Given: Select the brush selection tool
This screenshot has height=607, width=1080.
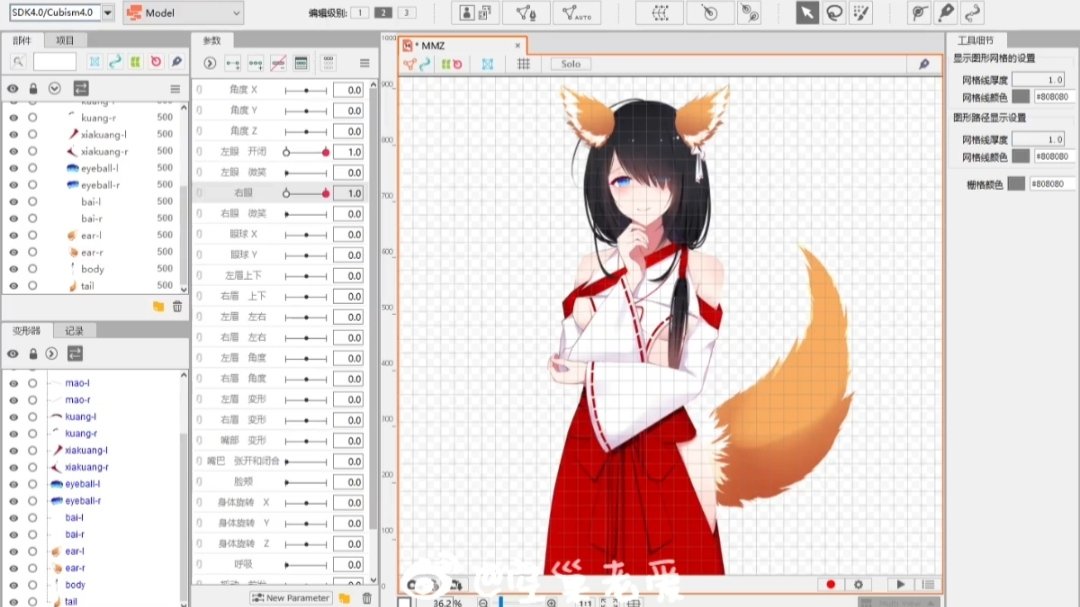Looking at the screenshot, I should 861,13.
